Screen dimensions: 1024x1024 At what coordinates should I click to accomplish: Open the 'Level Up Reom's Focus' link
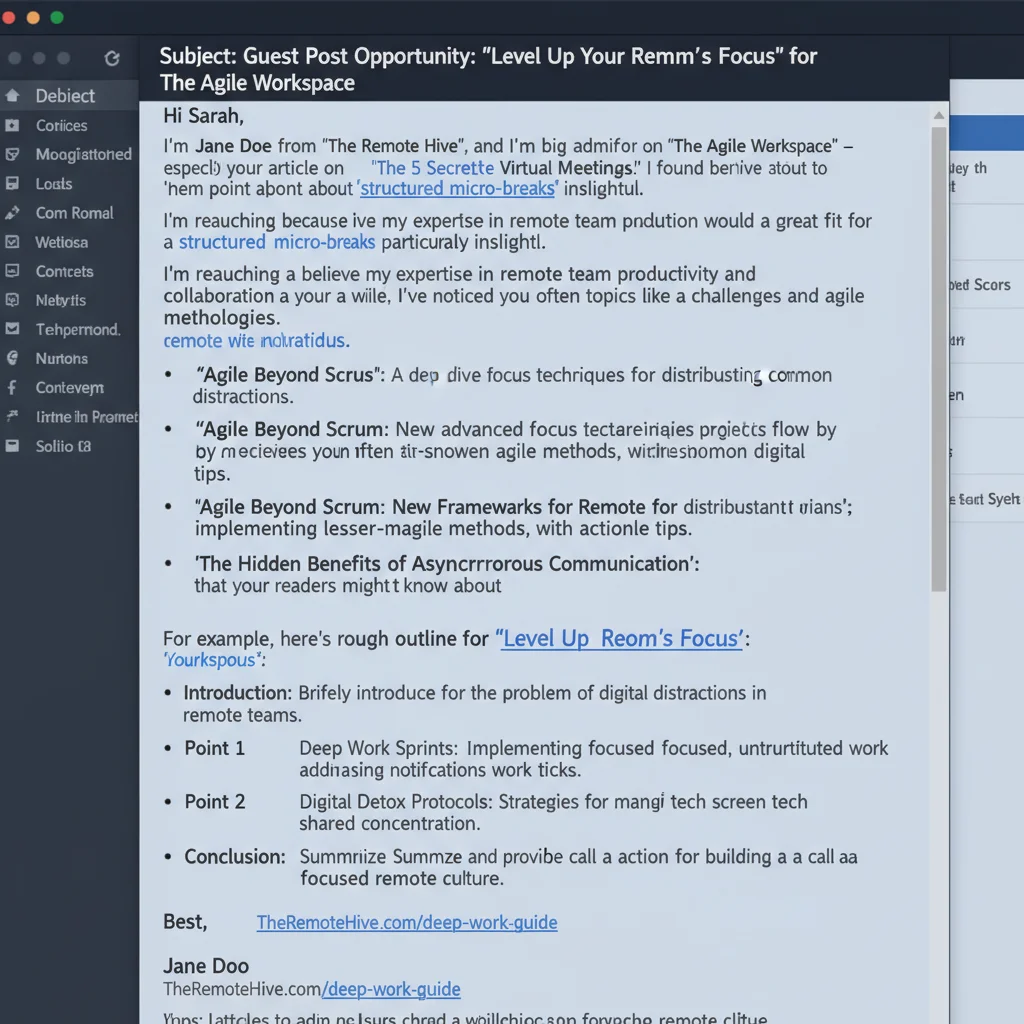tap(620, 638)
